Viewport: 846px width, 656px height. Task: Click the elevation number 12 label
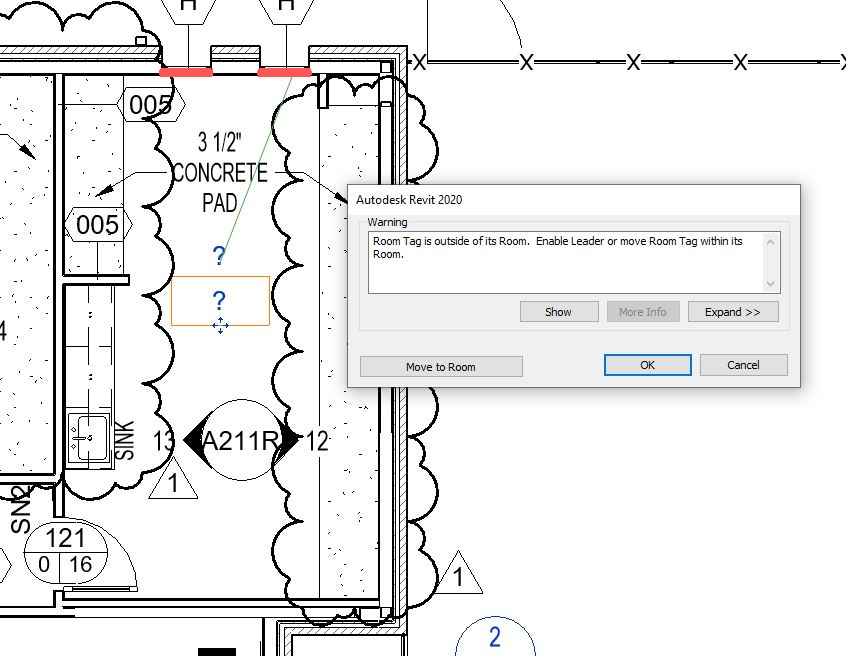click(317, 441)
